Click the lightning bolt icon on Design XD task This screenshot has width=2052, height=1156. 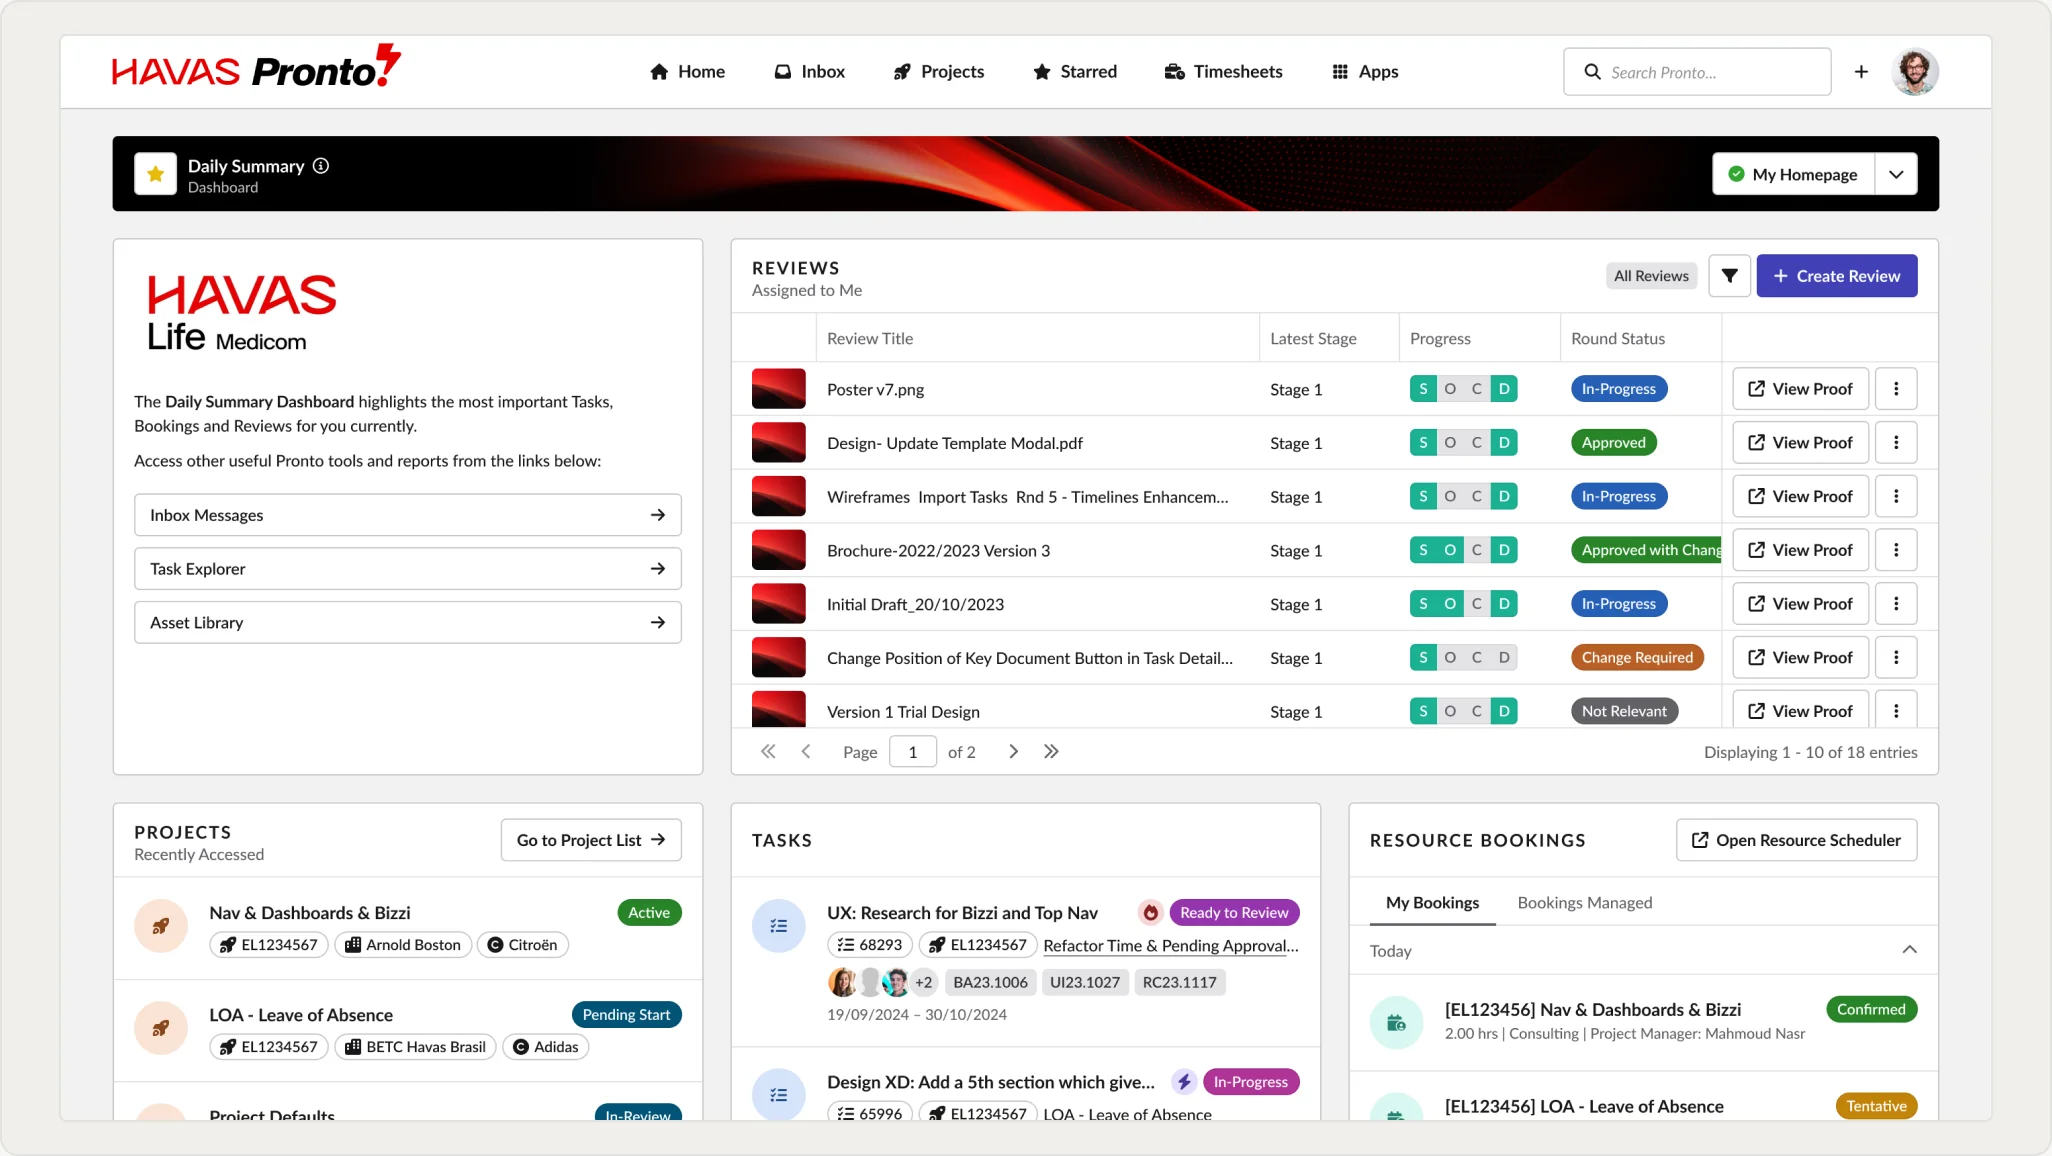[x=1184, y=1082]
